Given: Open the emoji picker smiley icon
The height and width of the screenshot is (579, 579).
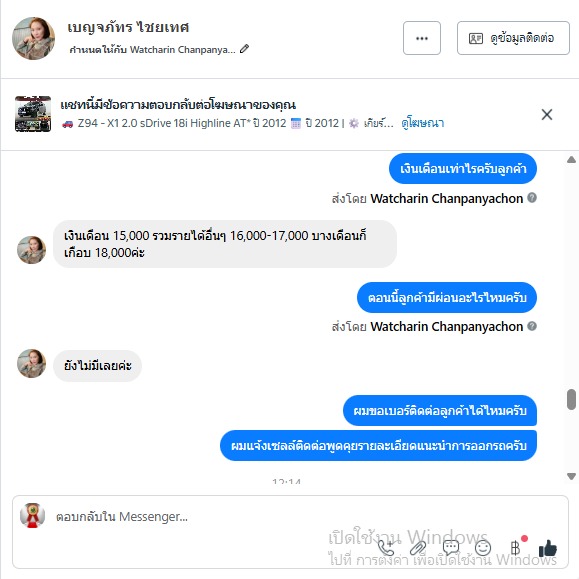Looking at the screenshot, I should pos(483,548).
